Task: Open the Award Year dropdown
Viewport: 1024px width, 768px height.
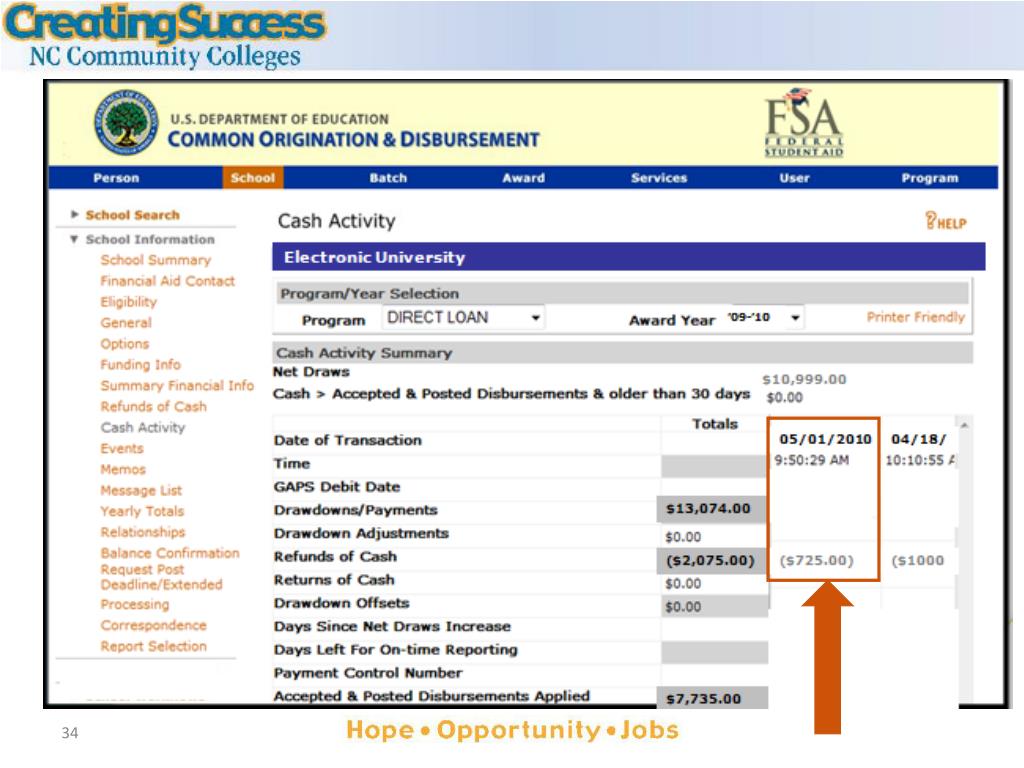Action: [x=764, y=318]
